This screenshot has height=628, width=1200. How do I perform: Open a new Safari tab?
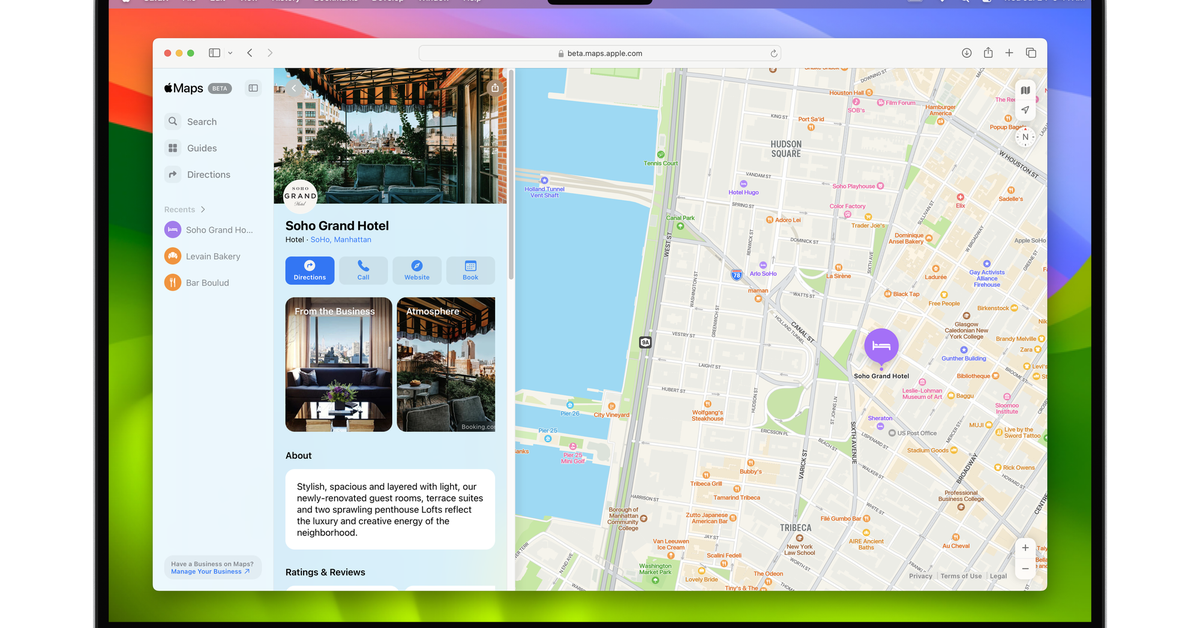point(1009,53)
